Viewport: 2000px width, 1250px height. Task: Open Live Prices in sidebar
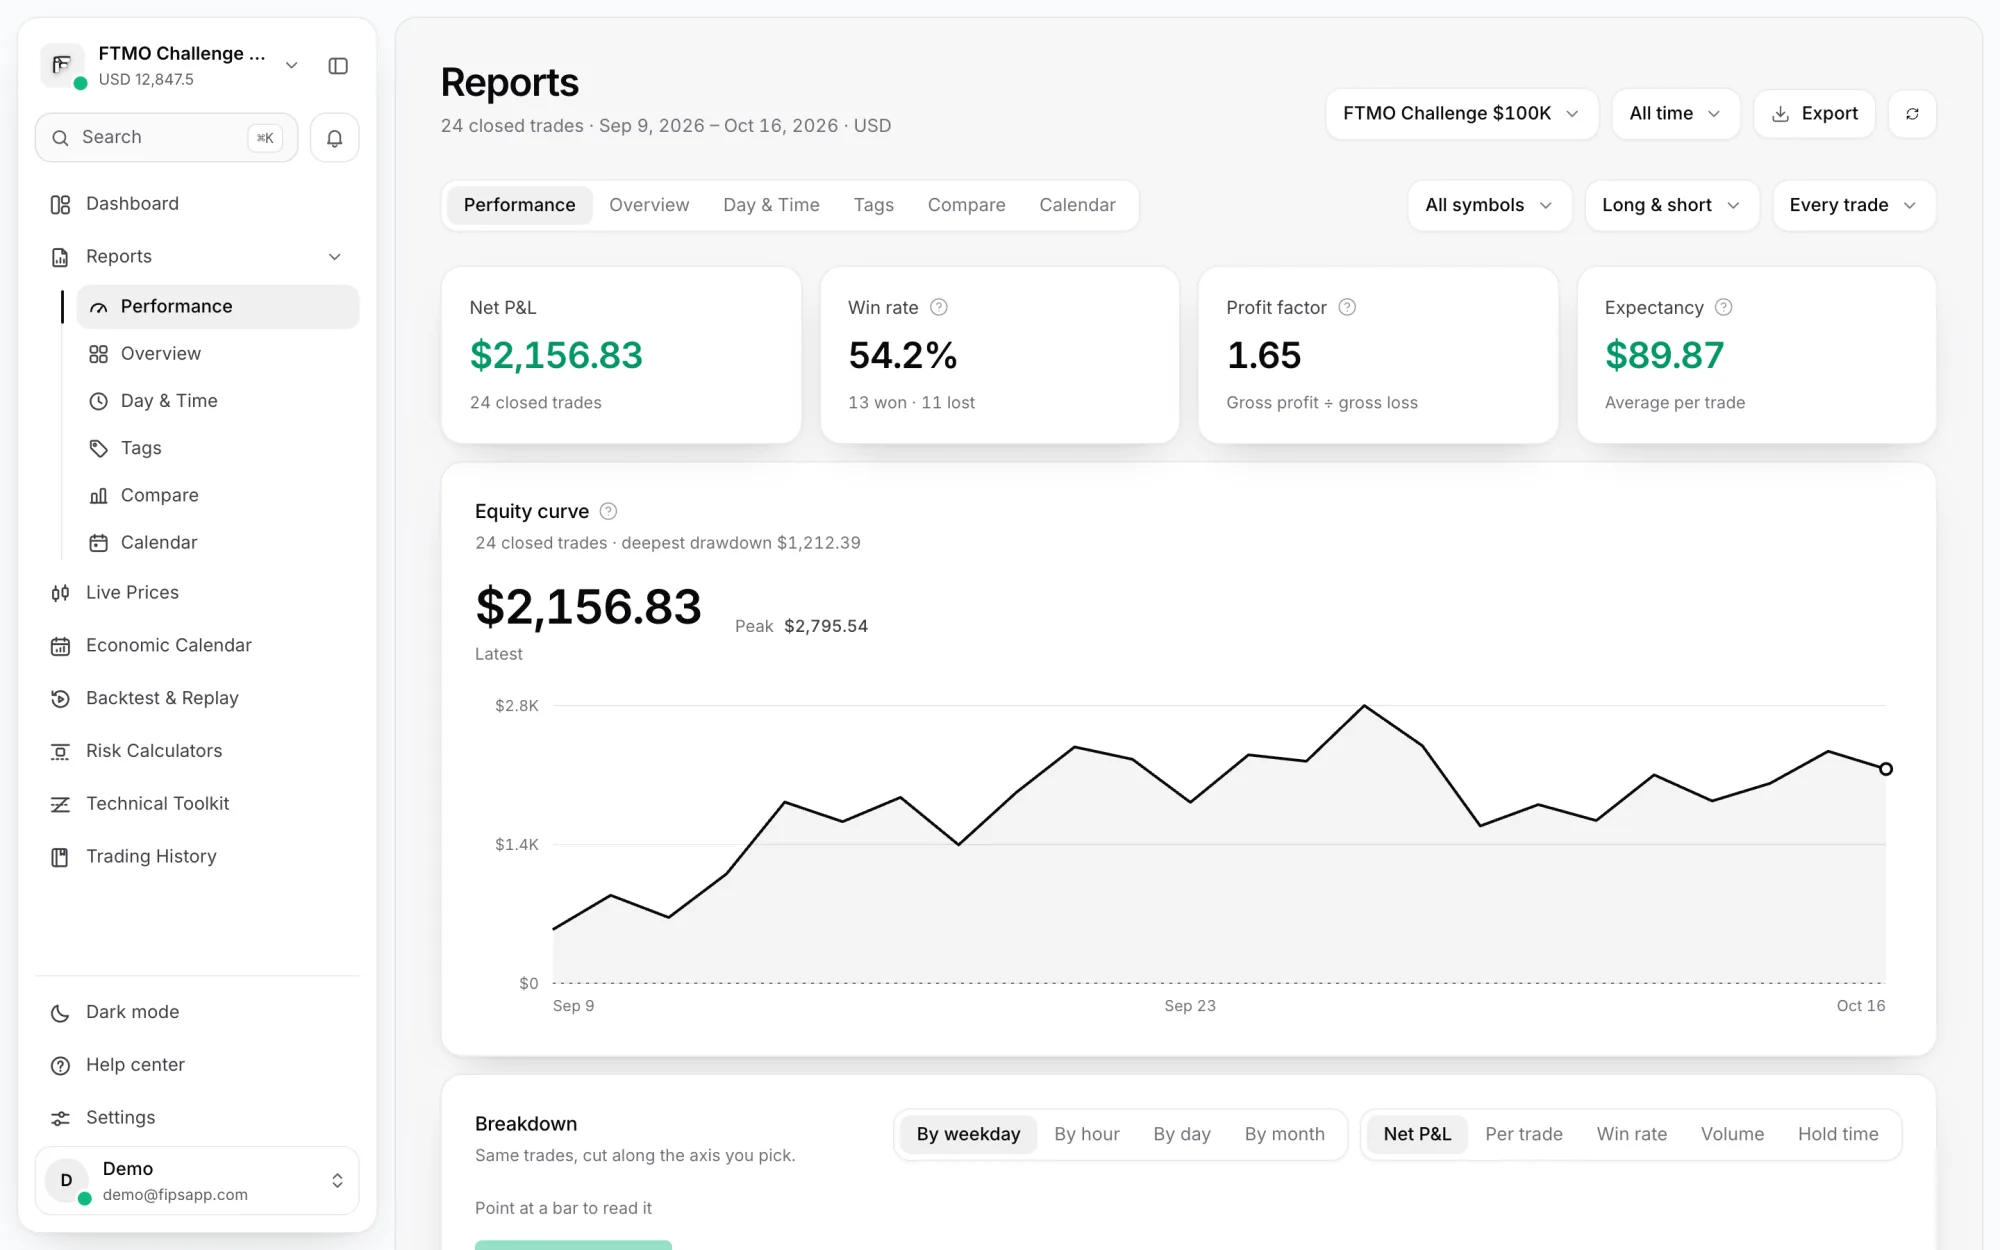click(198, 593)
